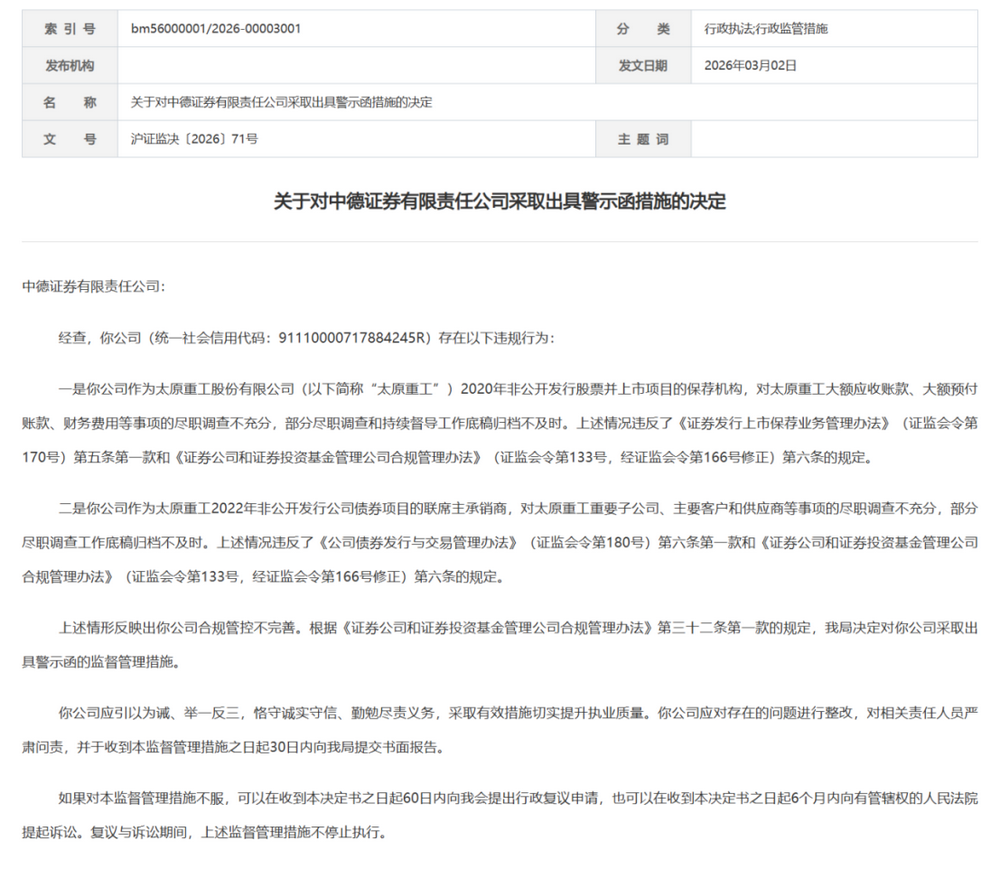Click the addressee line 中德证券有限责任公司:

pyautogui.click(x=94, y=286)
